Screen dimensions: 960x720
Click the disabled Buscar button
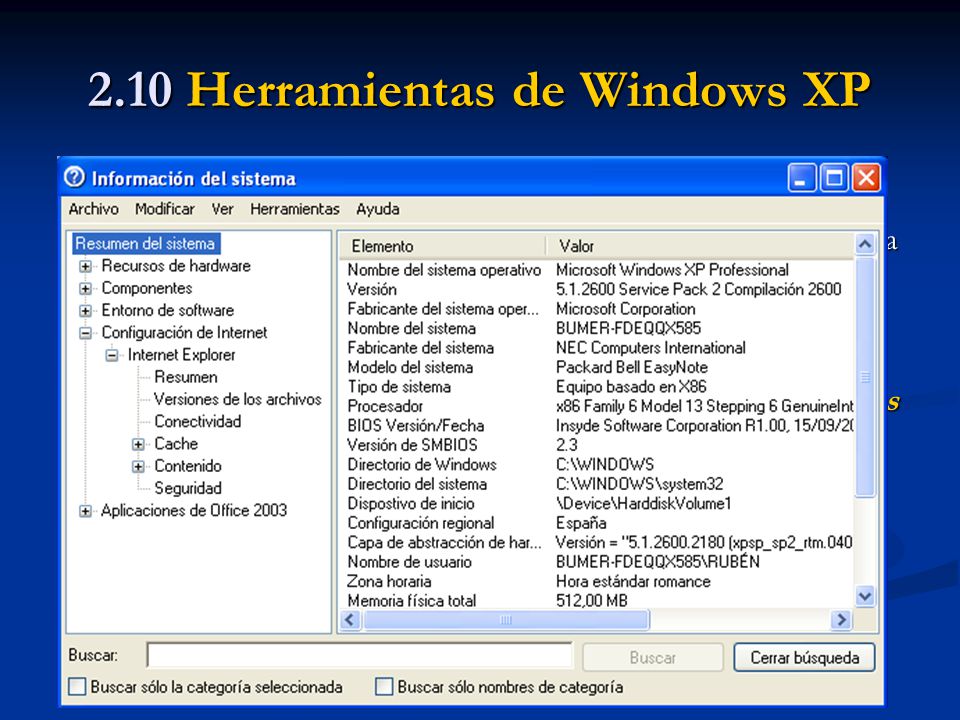click(x=653, y=658)
